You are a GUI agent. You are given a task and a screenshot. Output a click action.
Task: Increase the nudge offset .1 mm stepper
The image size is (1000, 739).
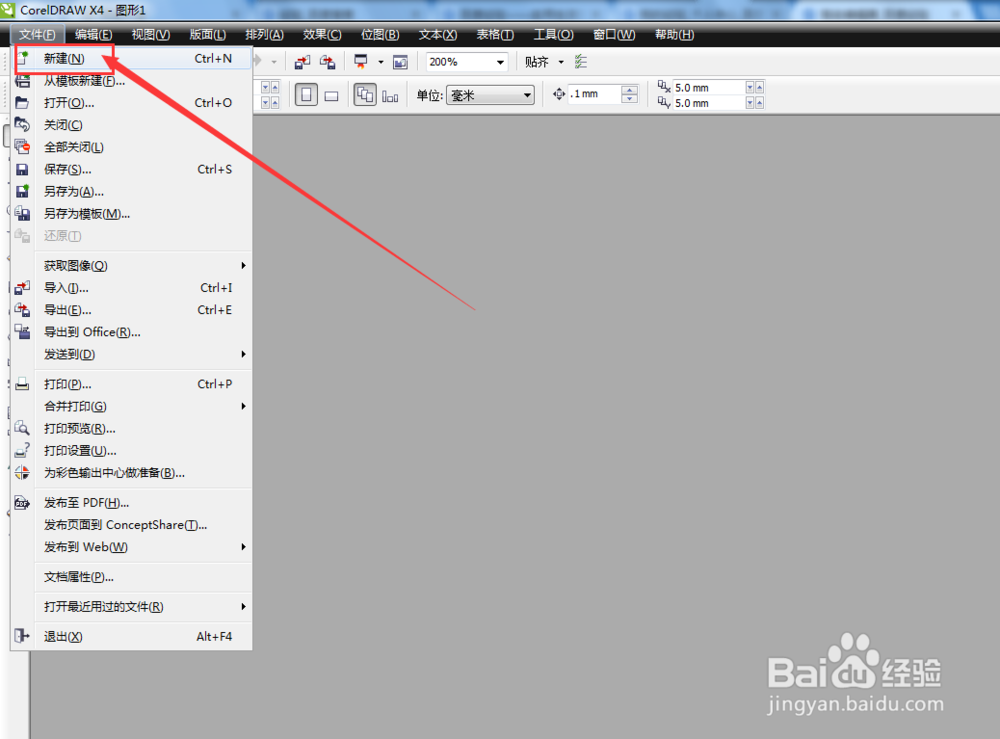coord(629,90)
